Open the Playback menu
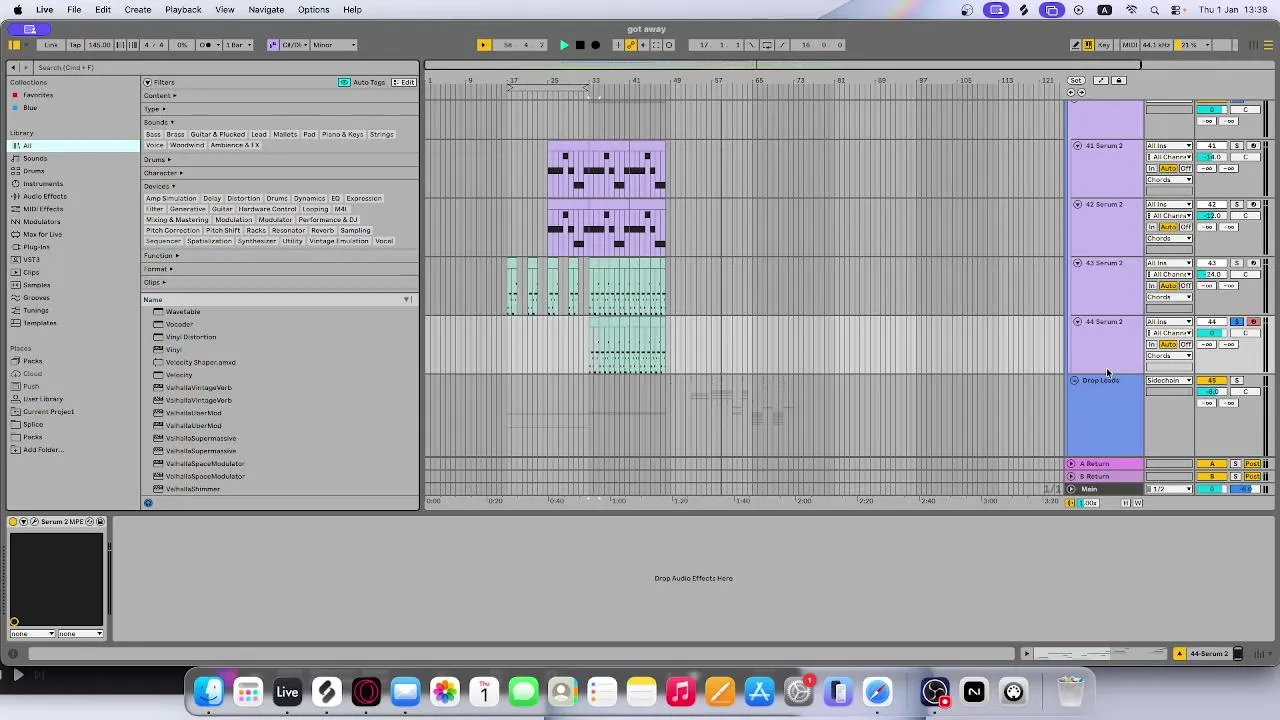 pyautogui.click(x=183, y=9)
